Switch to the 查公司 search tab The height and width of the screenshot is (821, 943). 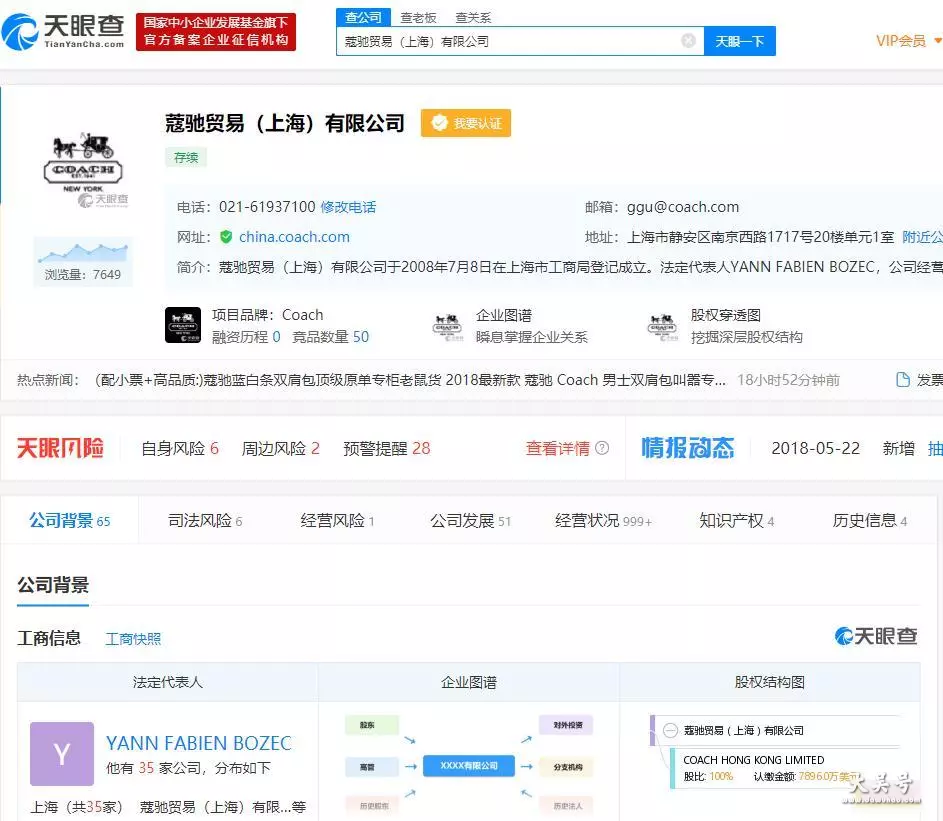tap(363, 17)
